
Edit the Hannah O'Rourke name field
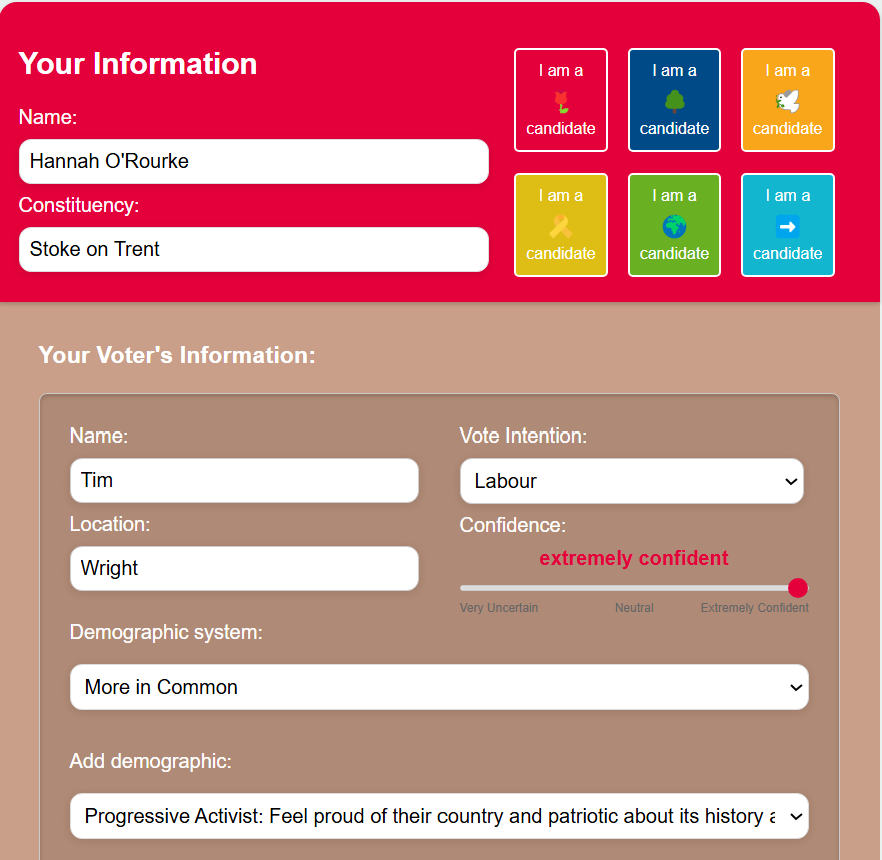click(254, 161)
